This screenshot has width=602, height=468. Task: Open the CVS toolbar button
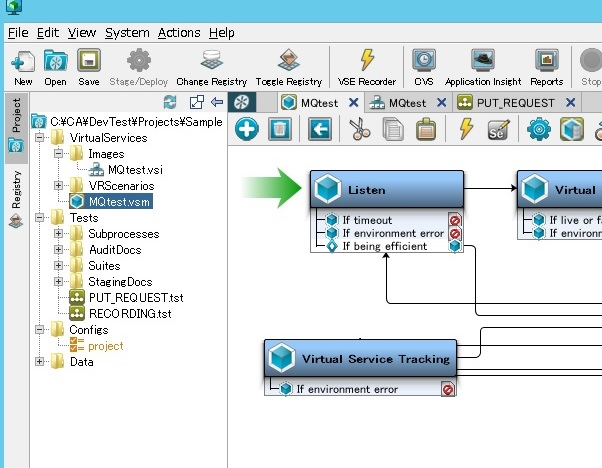pos(423,61)
